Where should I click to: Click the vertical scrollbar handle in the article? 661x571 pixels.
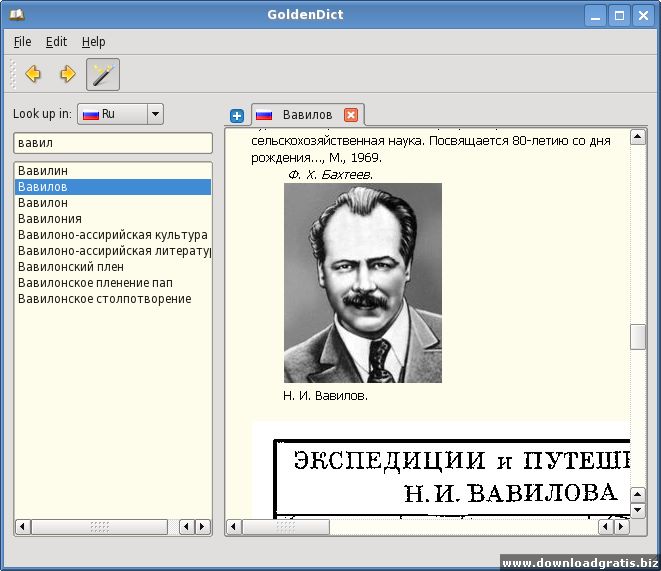pos(637,337)
